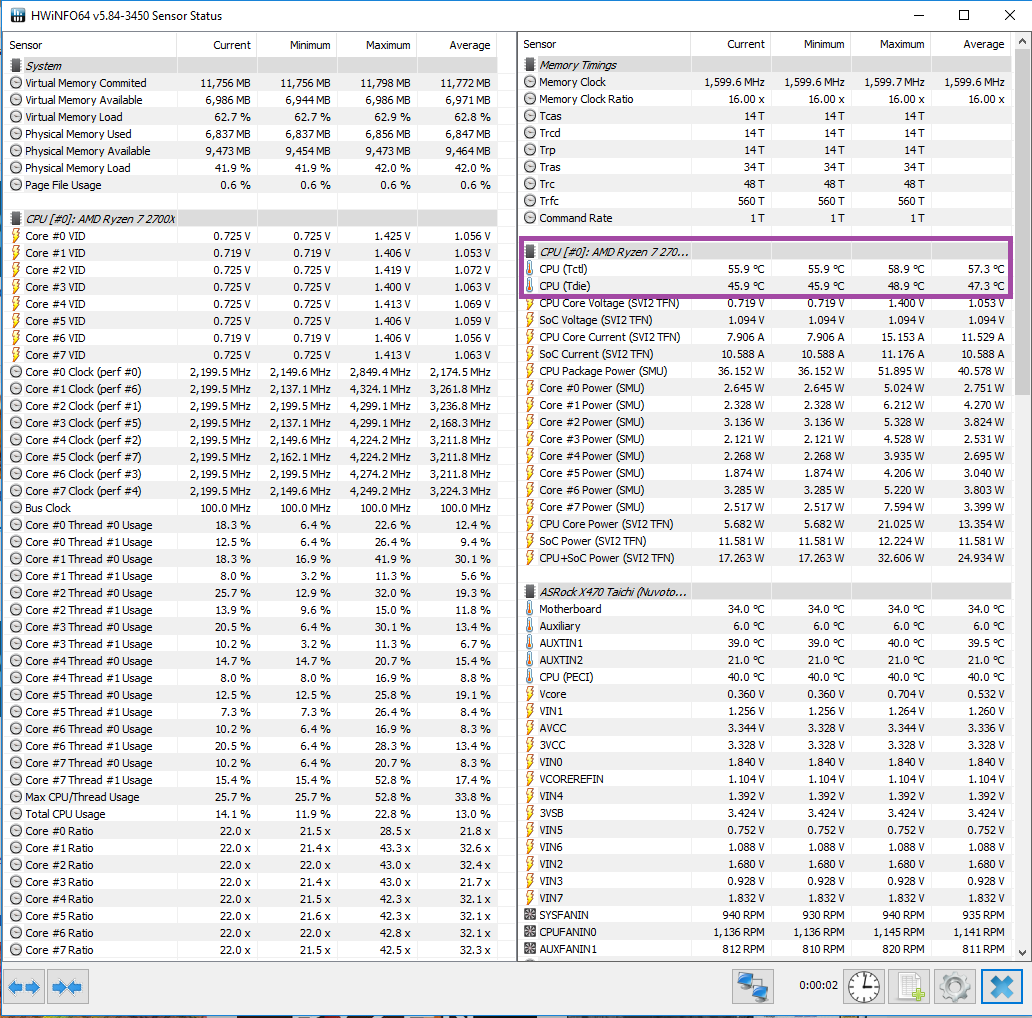This screenshot has width=1032, height=1018.
Task: Click the vertical scrollbar thumb
Action: tap(1021, 222)
